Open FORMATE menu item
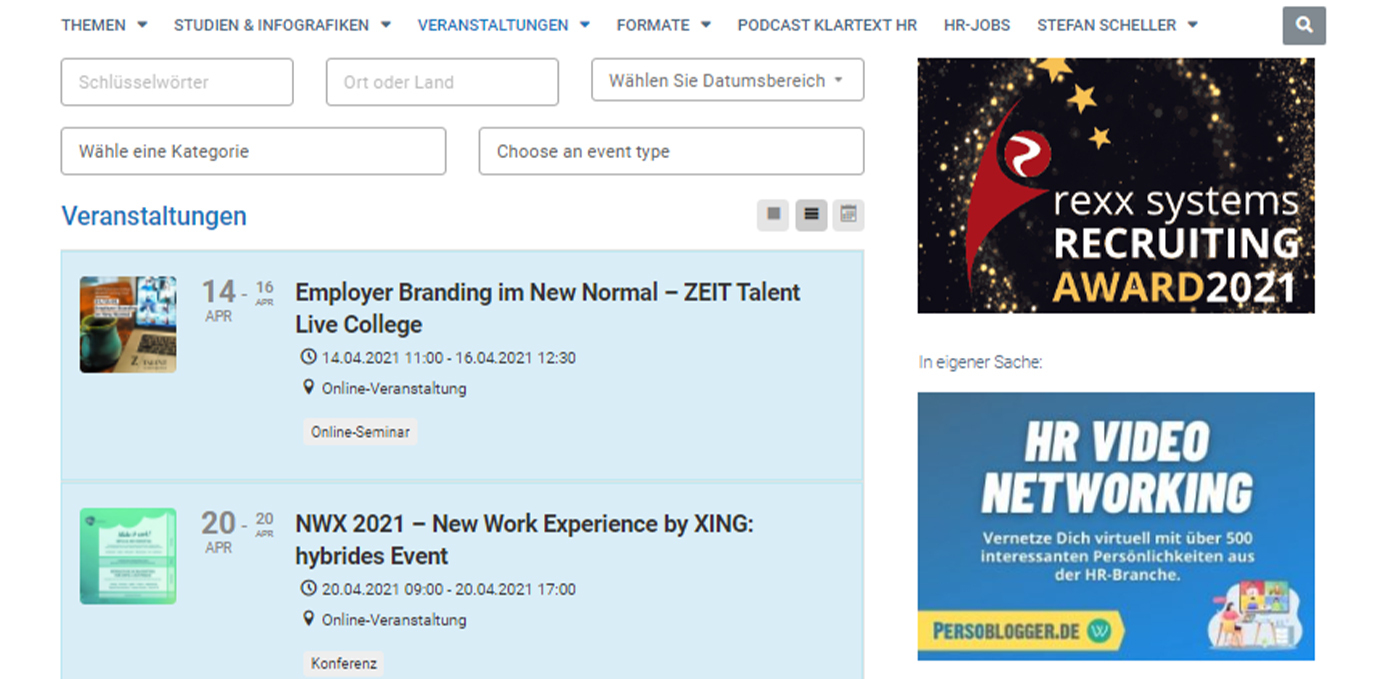The height and width of the screenshot is (679, 1396). (x=653, y=25)
